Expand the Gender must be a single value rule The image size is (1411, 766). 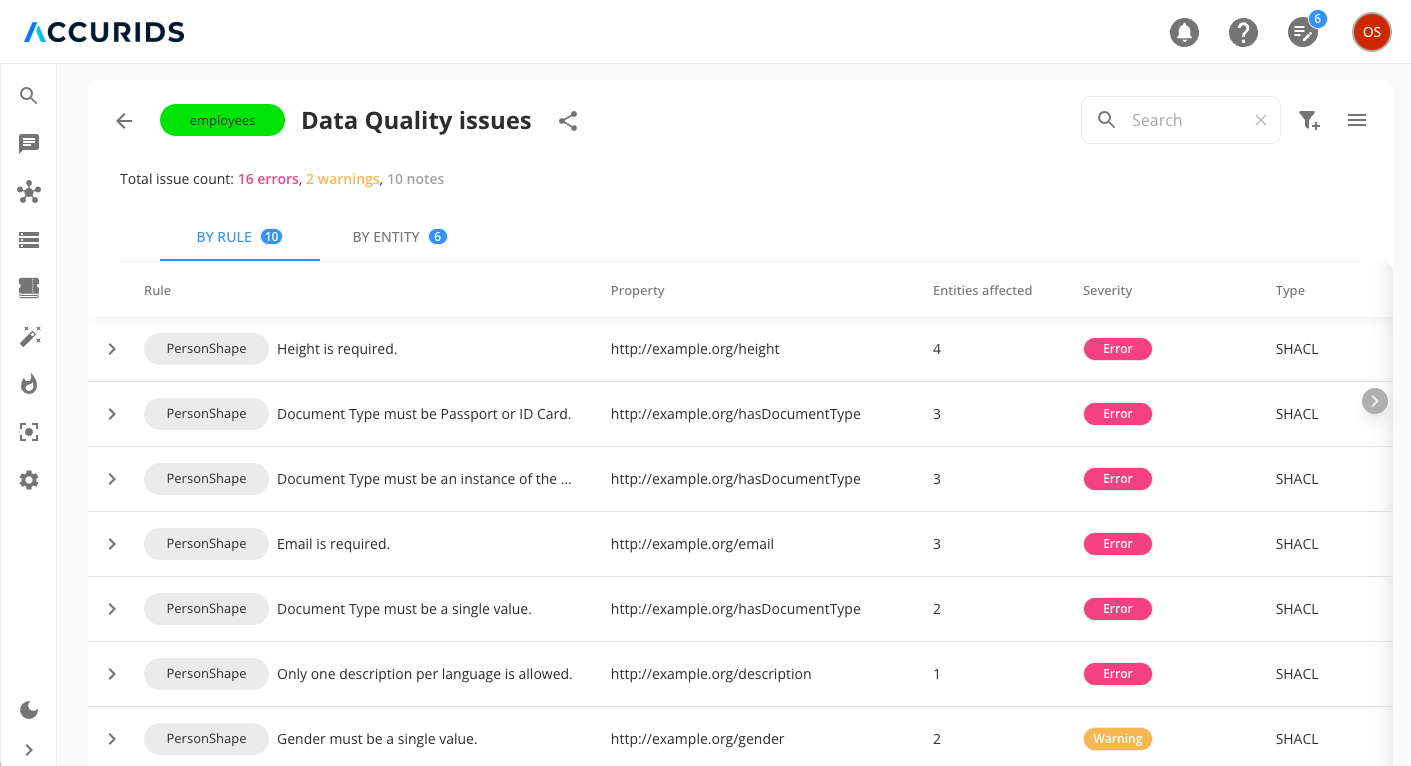pos(111,738)
